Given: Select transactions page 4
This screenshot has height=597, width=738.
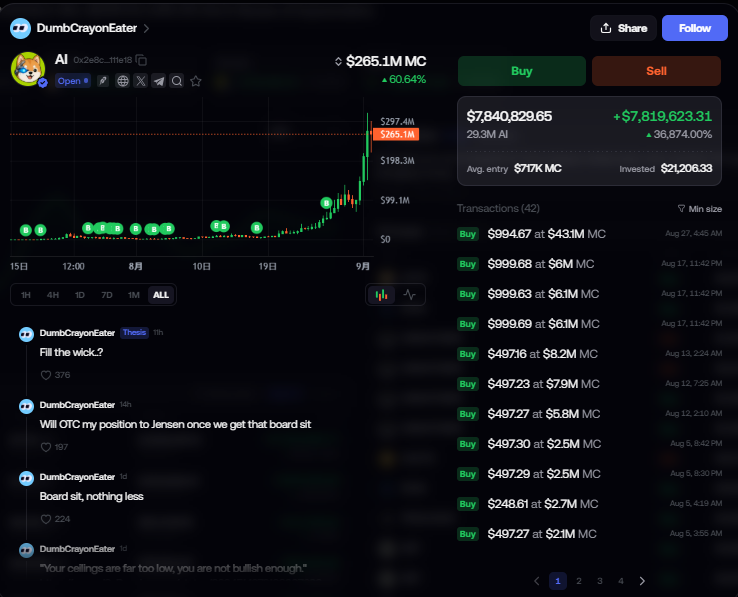Looking at the screenshot, I should (621, 581).
